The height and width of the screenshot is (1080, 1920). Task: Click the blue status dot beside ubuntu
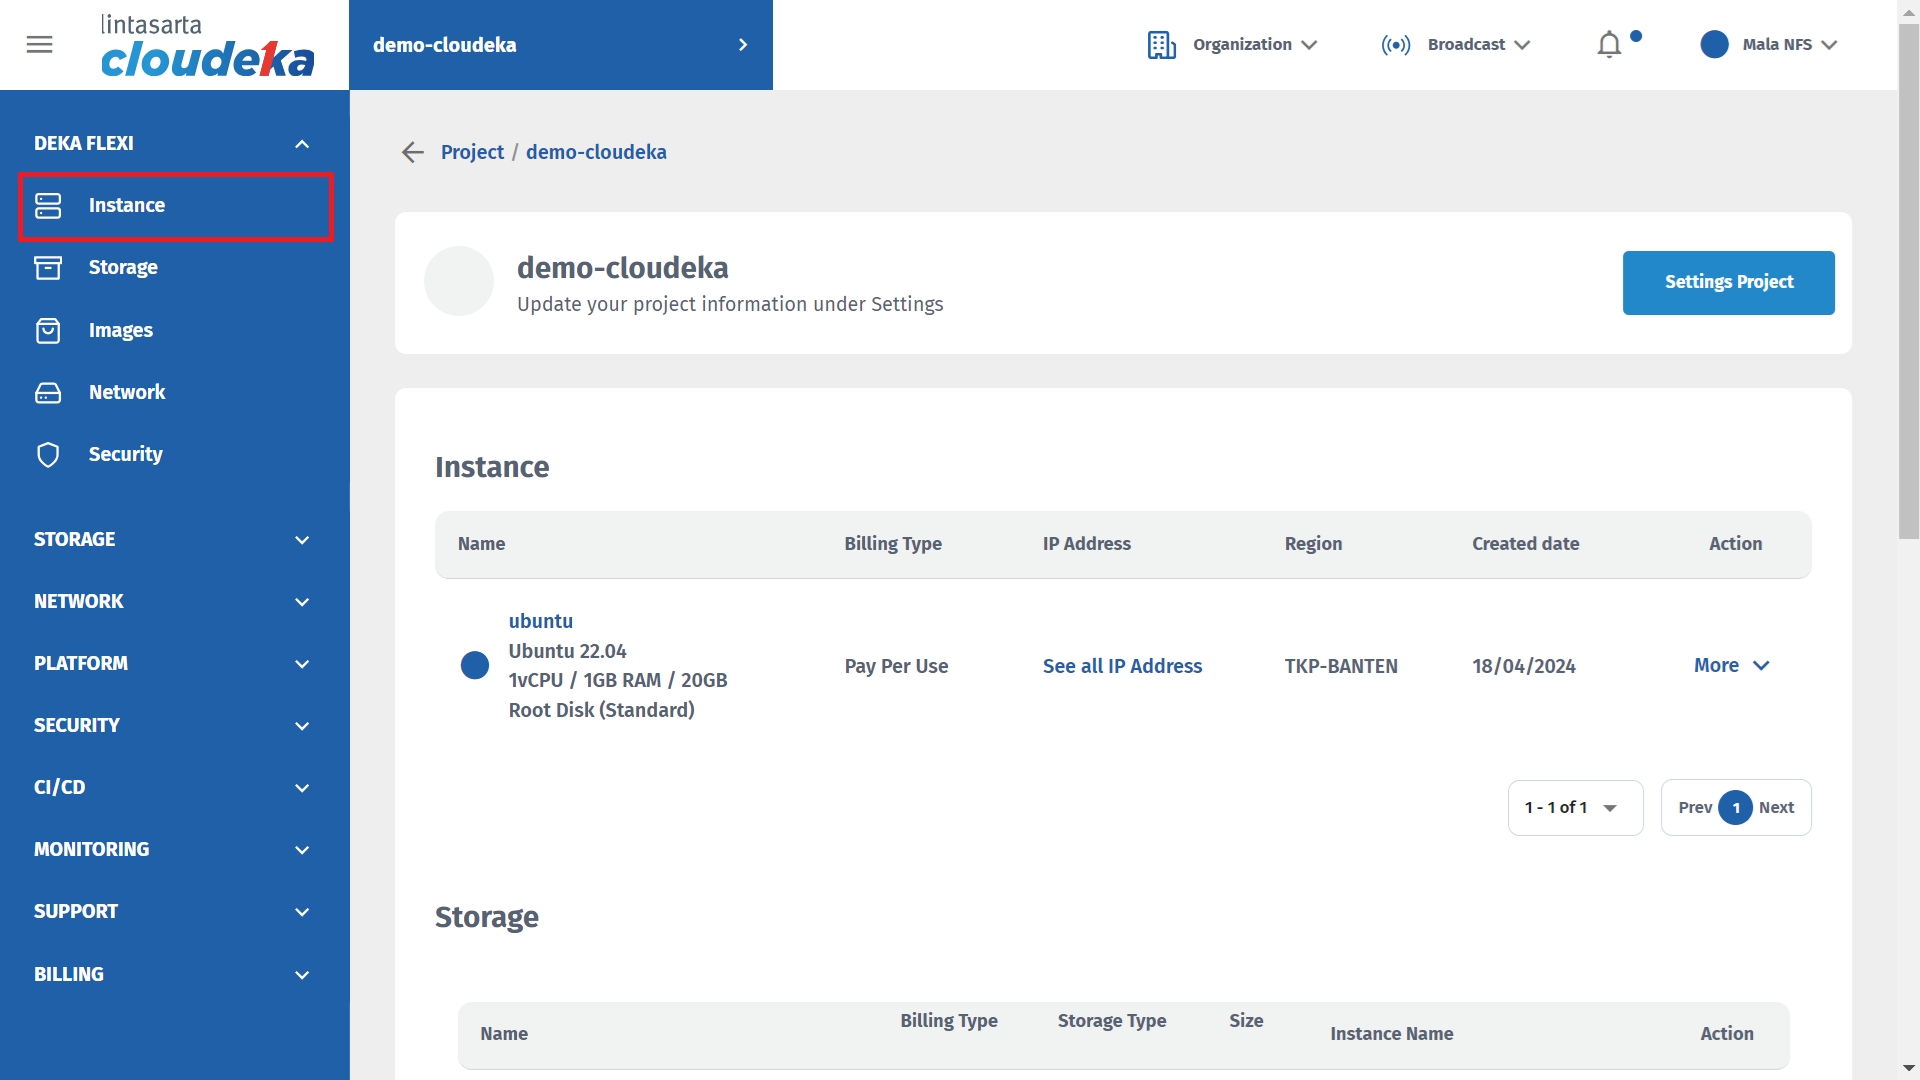coord(475,666)
